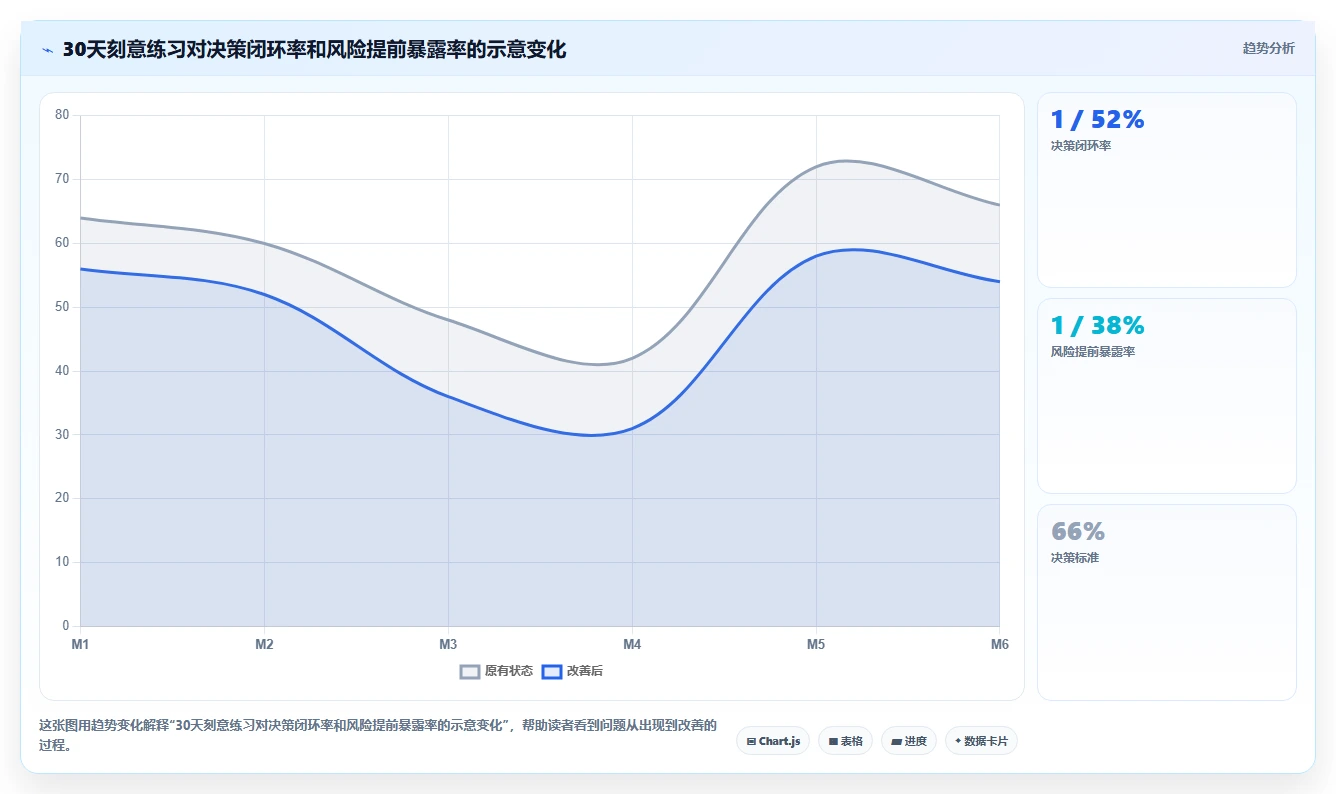This screenshot has width=1336, height=794.
Task: Toggle the 原有状态 legend series
Action: 496,671
